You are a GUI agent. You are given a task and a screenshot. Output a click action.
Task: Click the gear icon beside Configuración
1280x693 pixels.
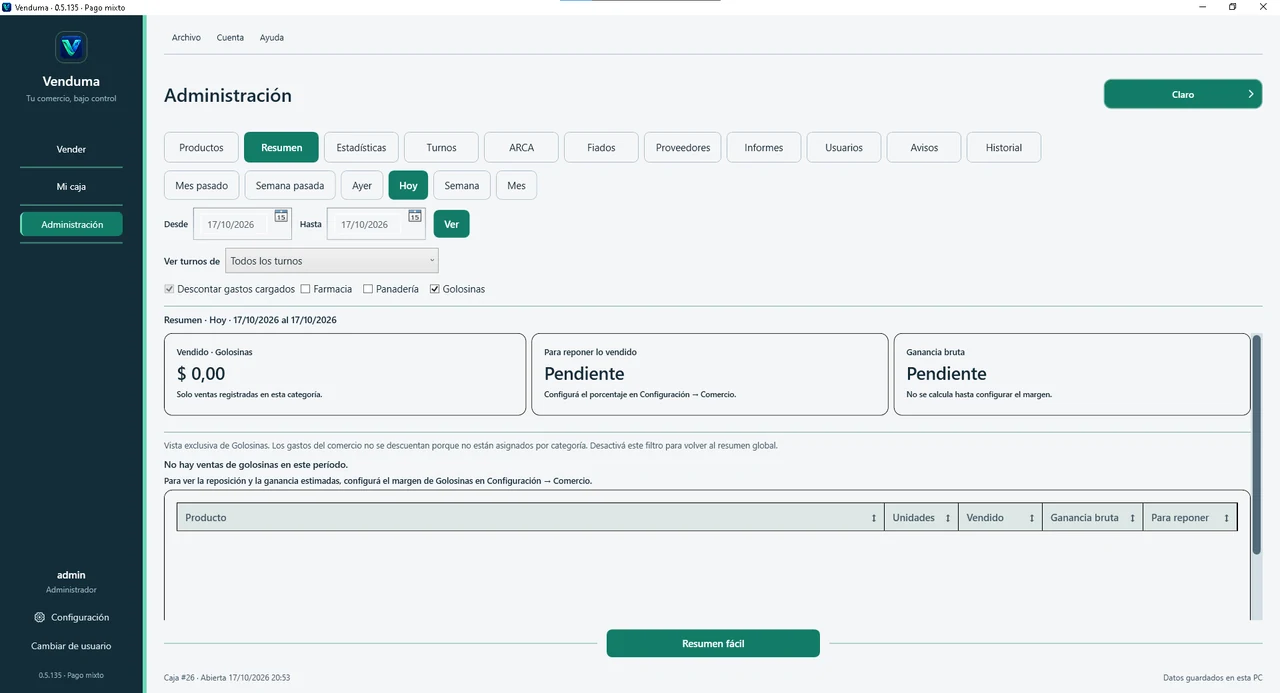[39, 617]
